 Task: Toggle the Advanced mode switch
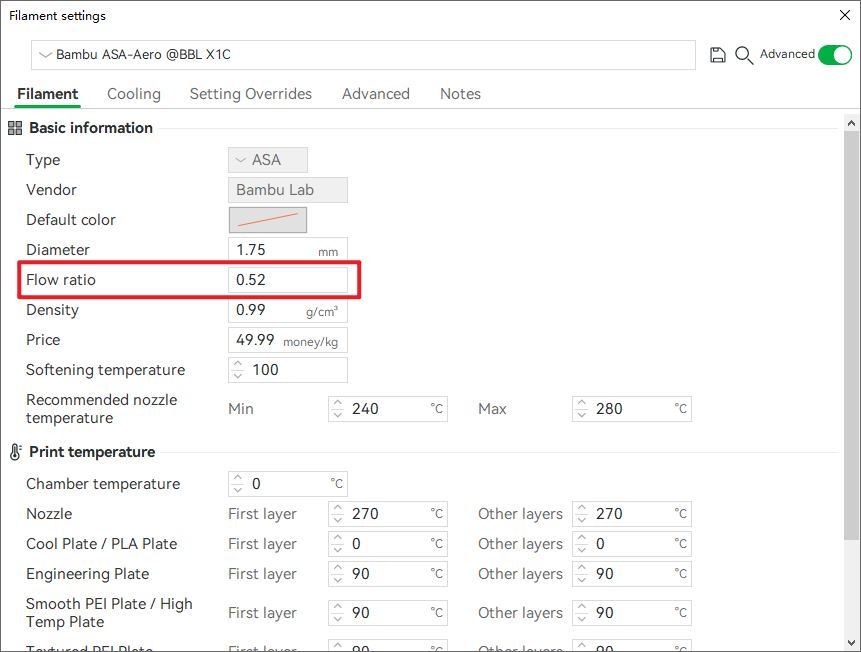835,55
